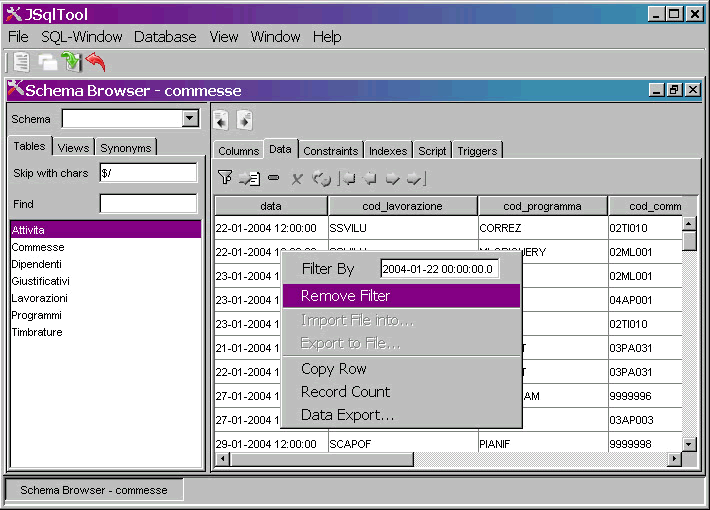The image size is (710, 510).
Task: Click the next table page-arrow icon
Action: click(x=245, y=120)
